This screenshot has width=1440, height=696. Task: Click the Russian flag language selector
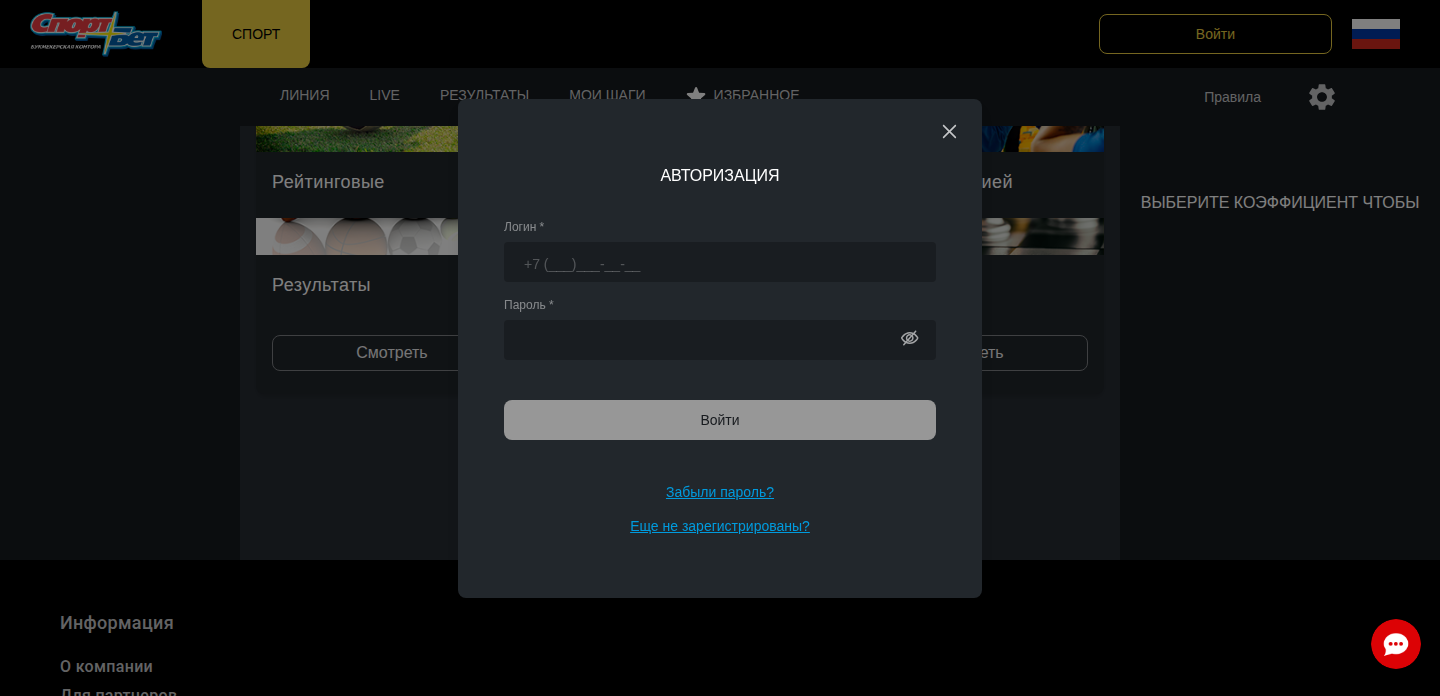coord(1375,34)
